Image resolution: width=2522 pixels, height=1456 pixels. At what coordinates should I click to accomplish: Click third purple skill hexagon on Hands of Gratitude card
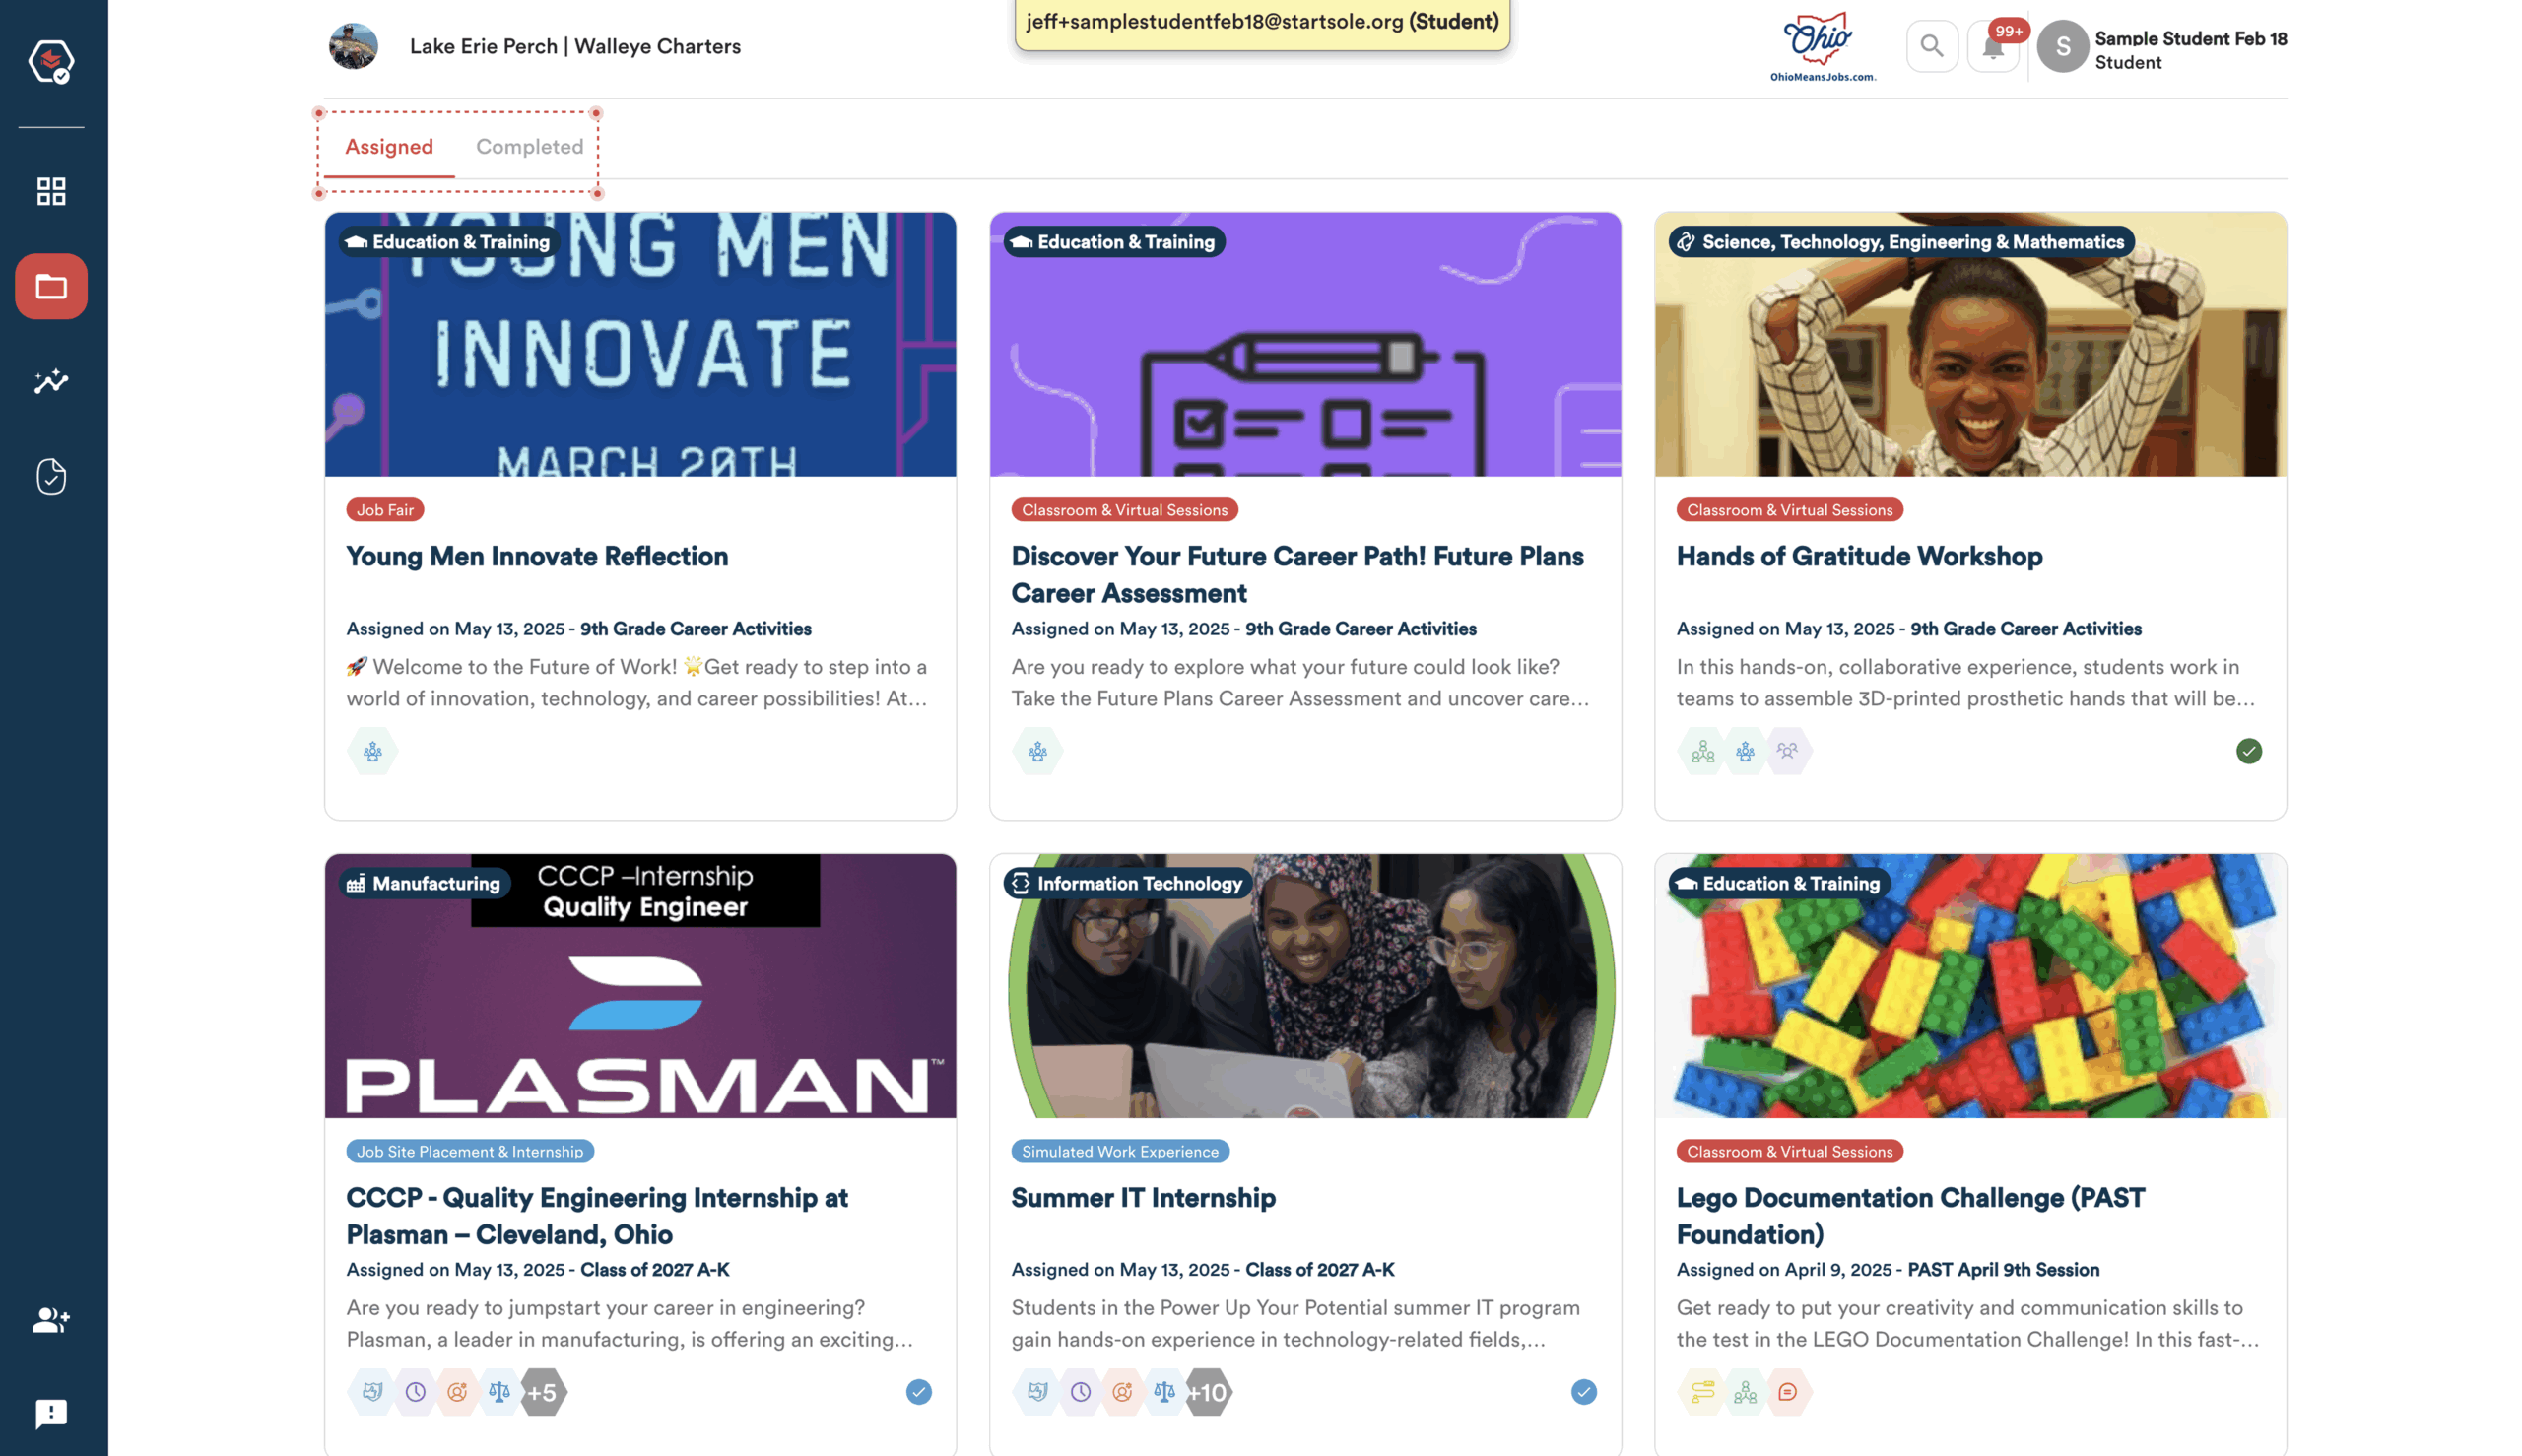[x=1787, y=751]
